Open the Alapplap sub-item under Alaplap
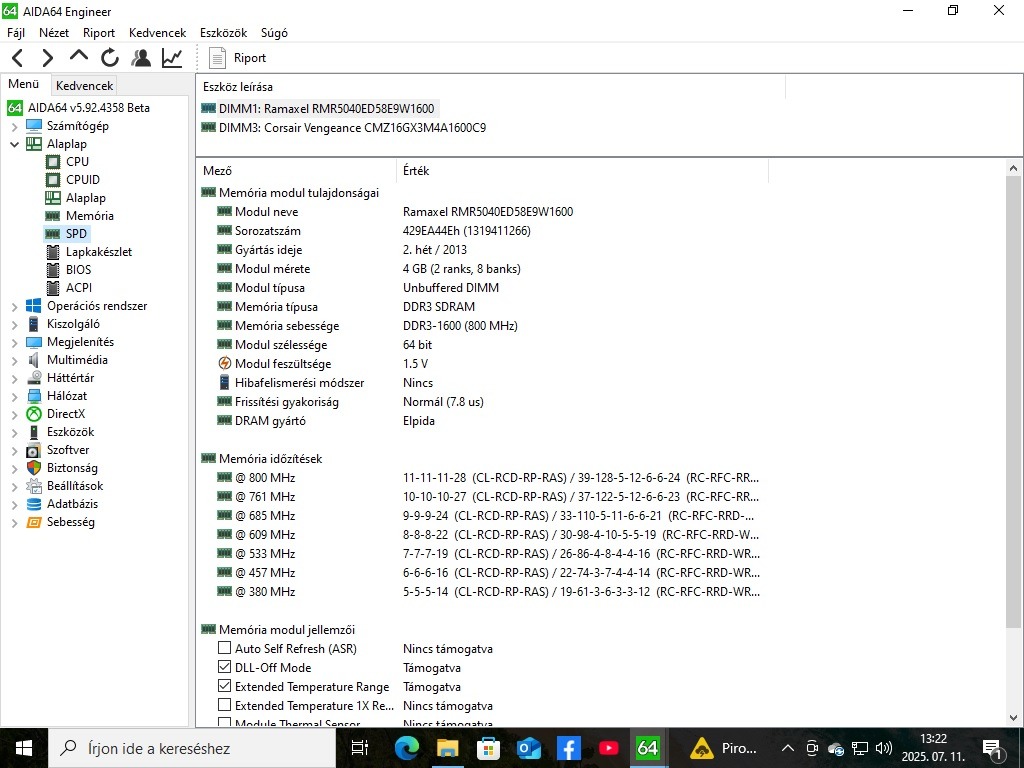Image resolution: width=1024 pixels, height=768 pixels. point(85,198)
